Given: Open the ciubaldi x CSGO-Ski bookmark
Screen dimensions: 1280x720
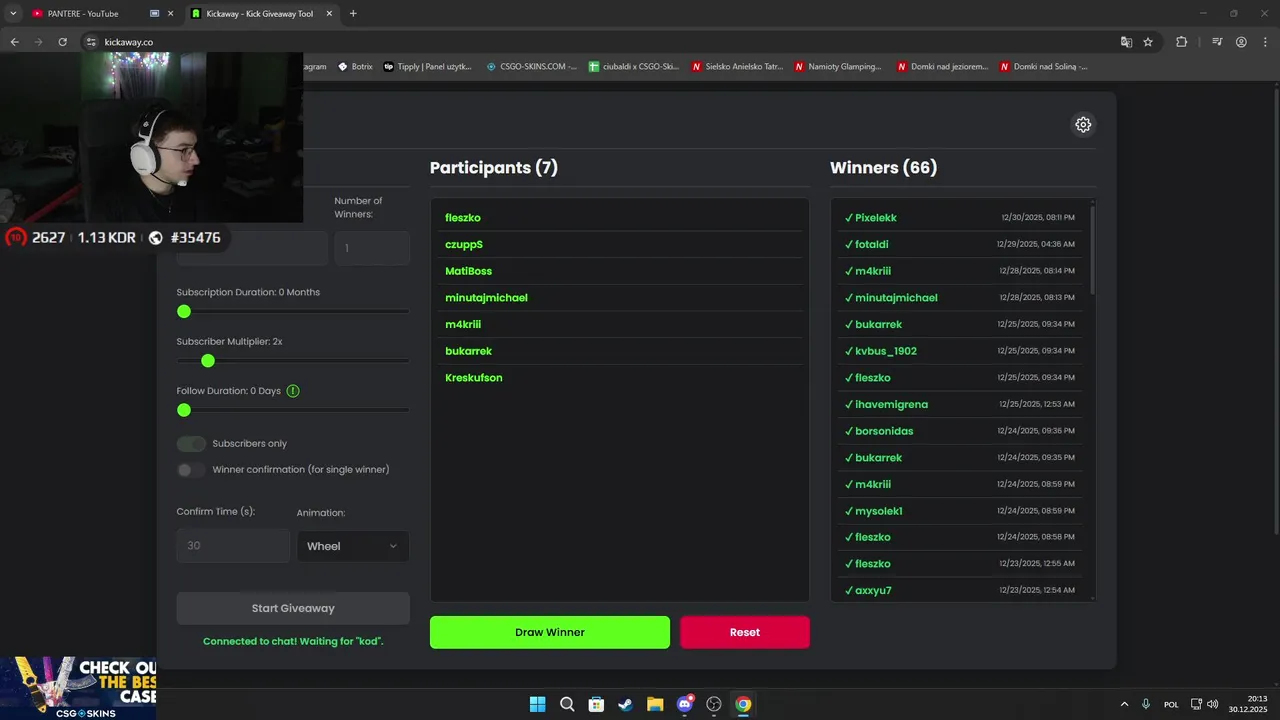Looking at the screenshot, I should click(634, 67).
